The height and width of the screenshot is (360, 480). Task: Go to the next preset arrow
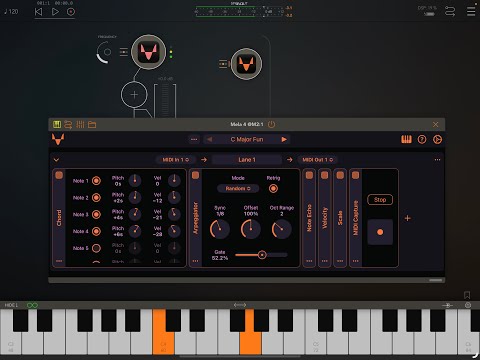[x=284, y=139]
